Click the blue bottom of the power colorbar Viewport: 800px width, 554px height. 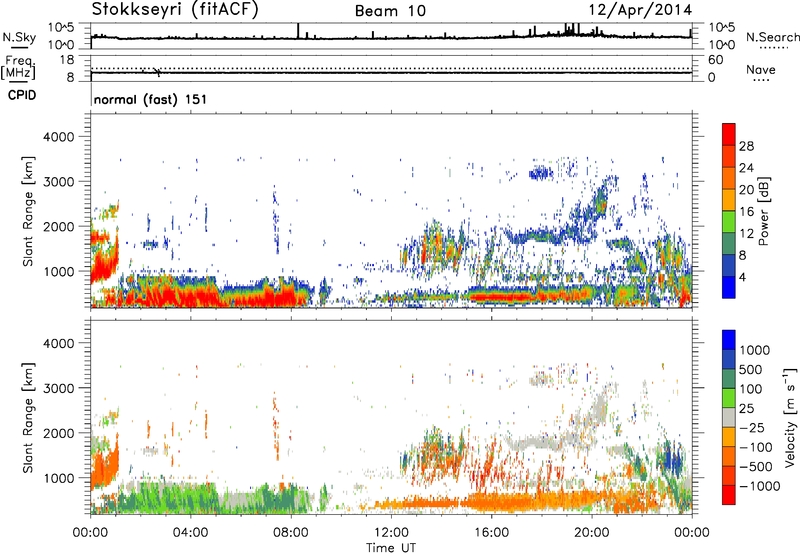(x=729, y=287)
